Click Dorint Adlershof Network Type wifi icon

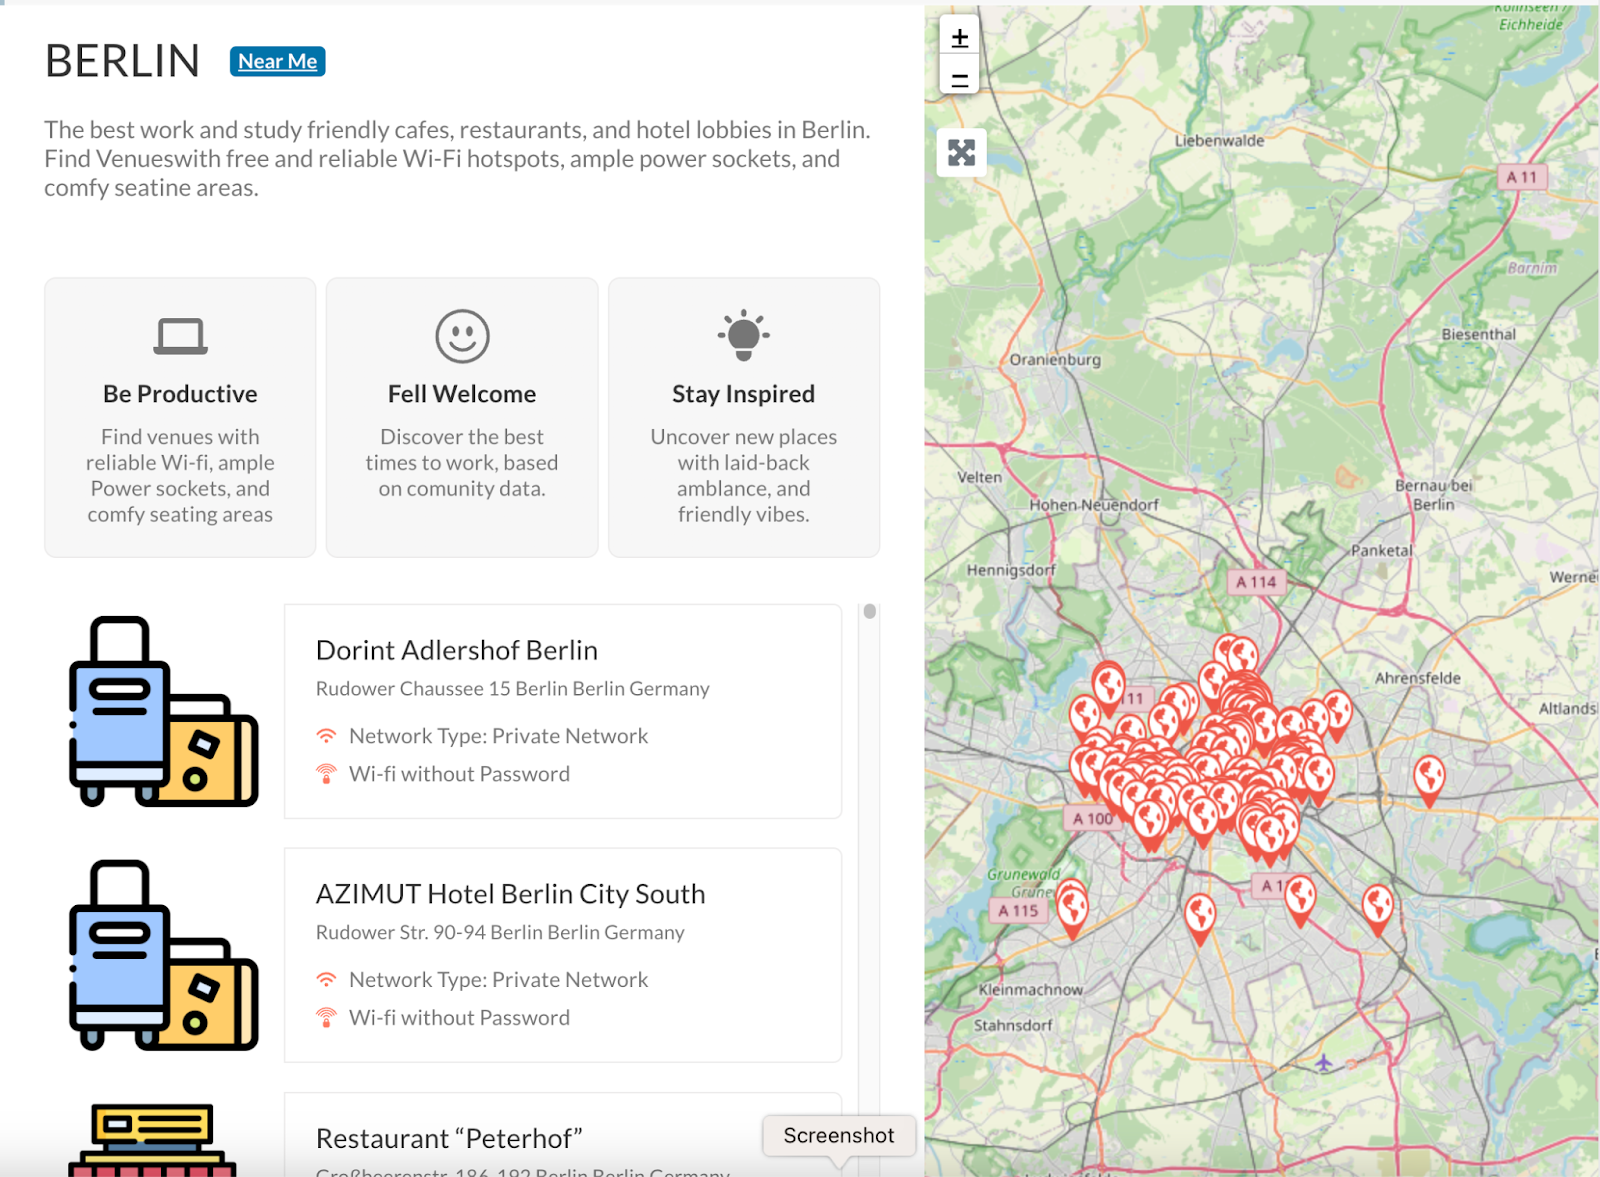point(326,736)
